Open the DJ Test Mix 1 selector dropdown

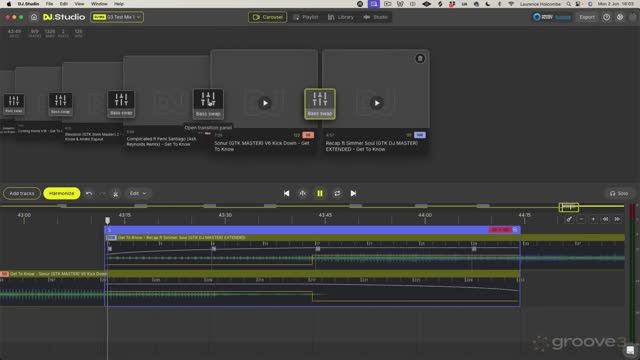(x=117, y=17)
